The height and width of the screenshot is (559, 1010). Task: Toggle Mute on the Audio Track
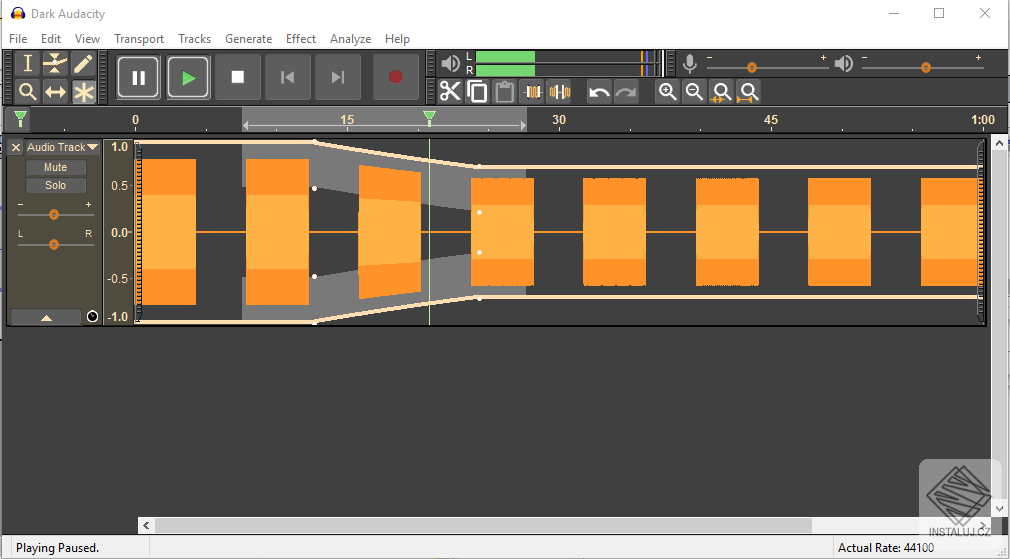[55, 167]
